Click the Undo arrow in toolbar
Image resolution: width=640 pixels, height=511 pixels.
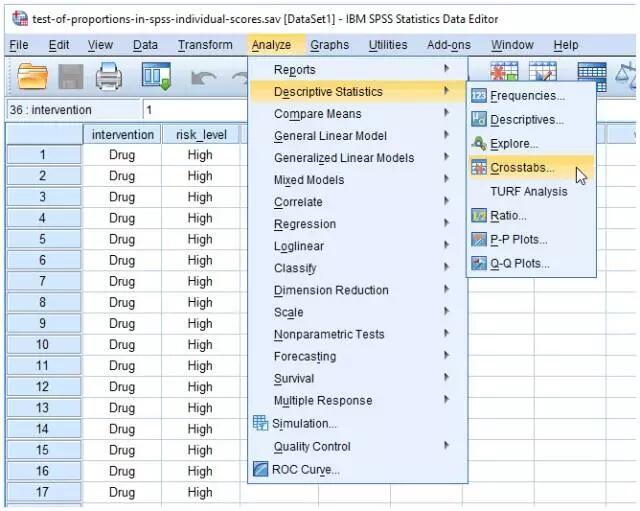click(203, 77)
